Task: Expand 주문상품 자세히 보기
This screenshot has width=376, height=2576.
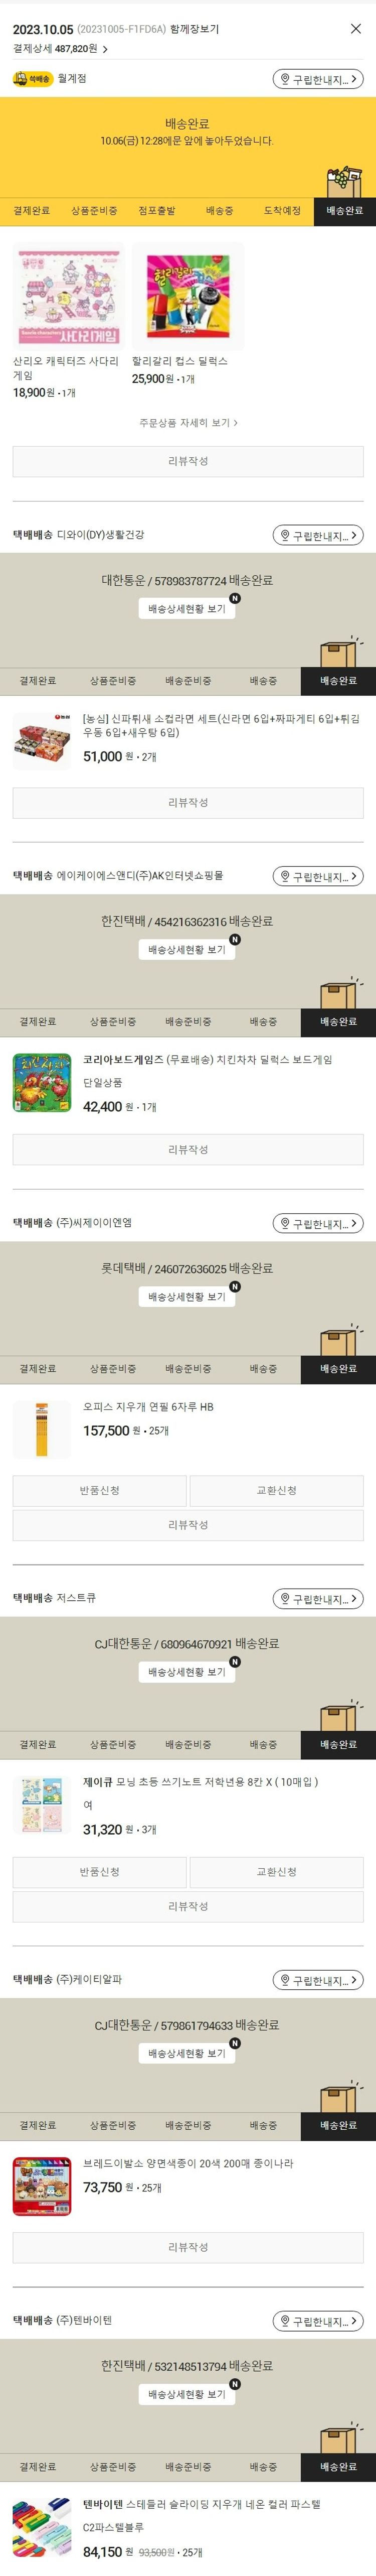Action: [x=188, y=423]
